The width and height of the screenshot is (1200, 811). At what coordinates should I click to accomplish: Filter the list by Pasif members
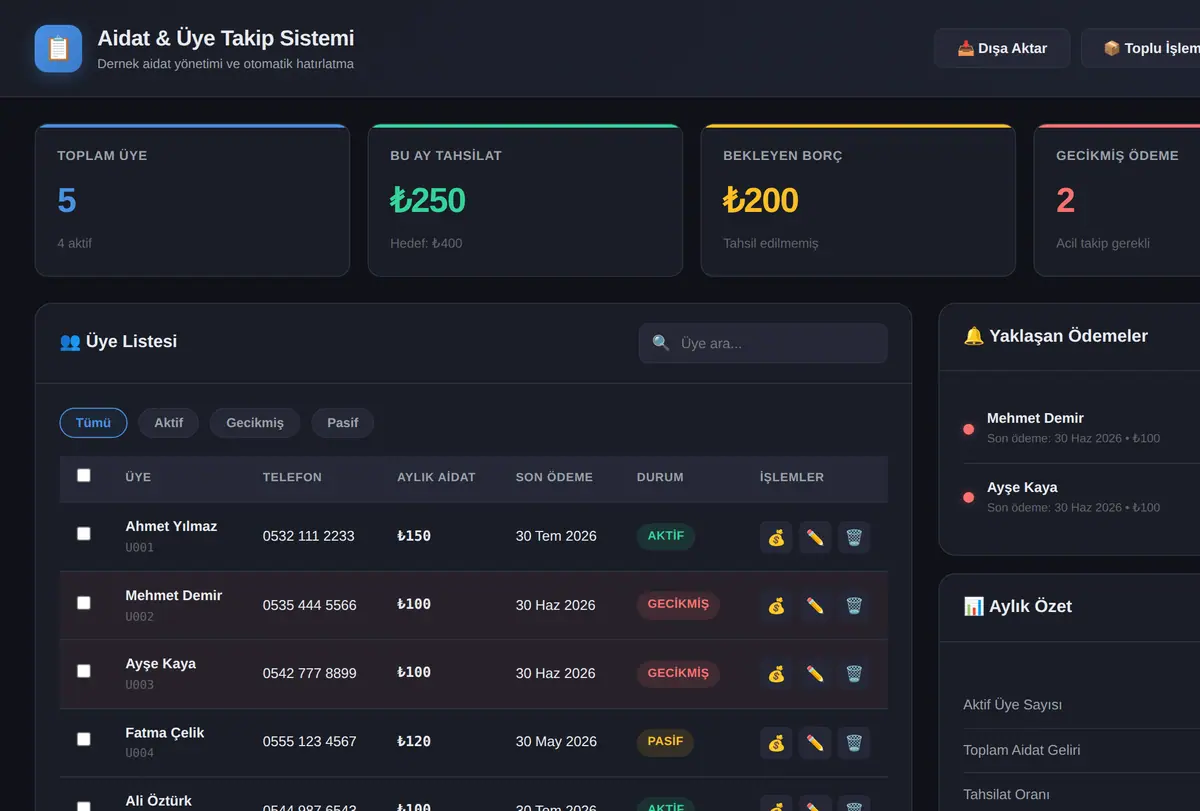[x=342, y=423]
